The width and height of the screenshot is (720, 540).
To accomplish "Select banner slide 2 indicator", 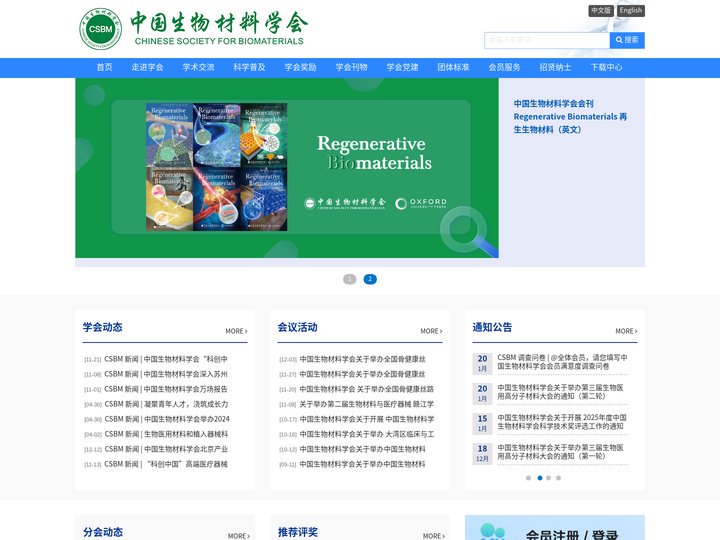I will click(370, 279).
